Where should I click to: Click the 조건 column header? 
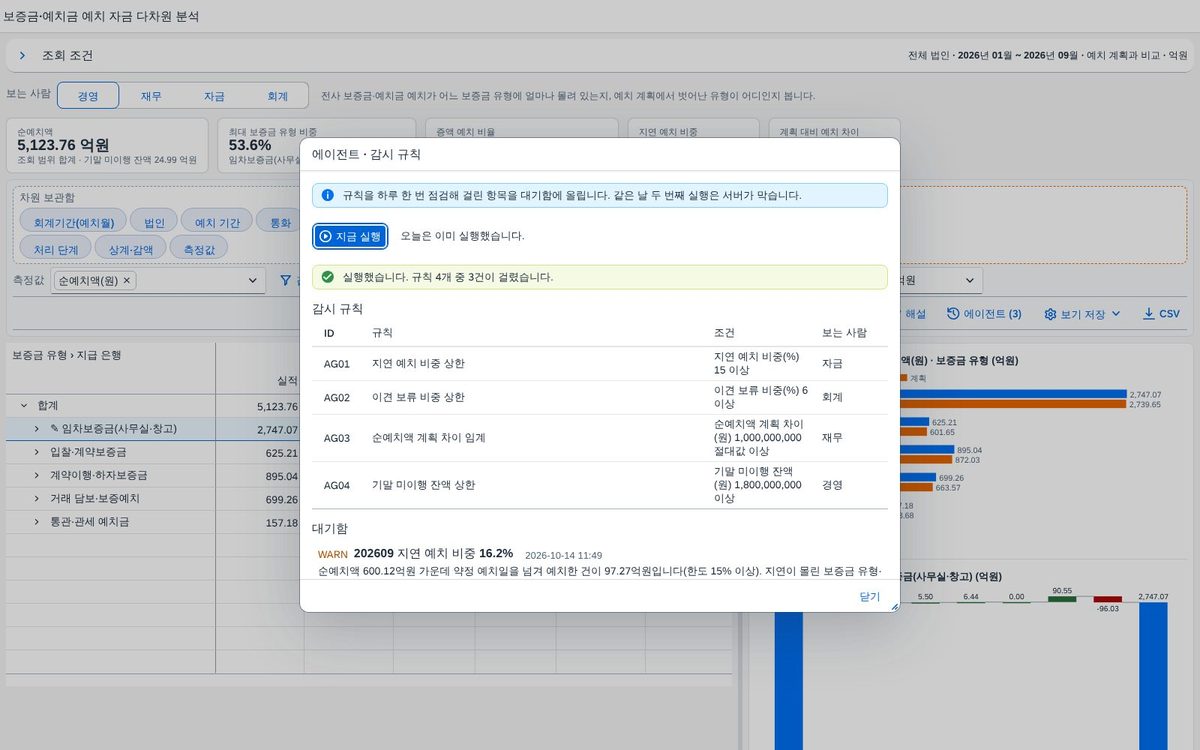(x=725, y=333)
